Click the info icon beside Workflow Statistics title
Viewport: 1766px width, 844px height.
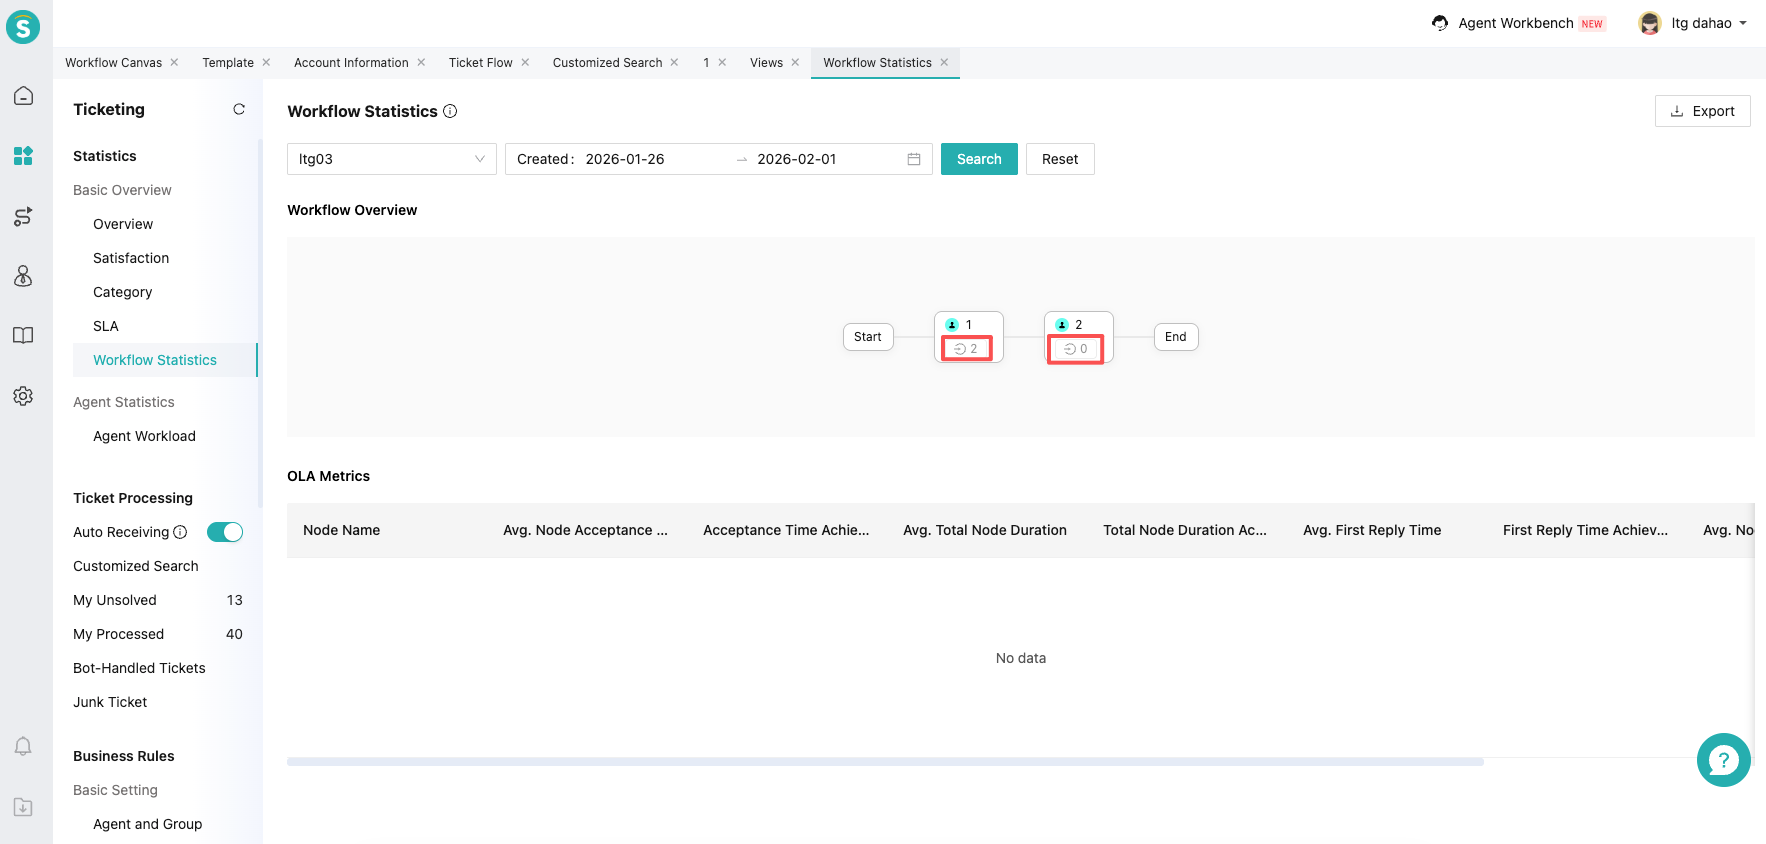tap(450, 111)
